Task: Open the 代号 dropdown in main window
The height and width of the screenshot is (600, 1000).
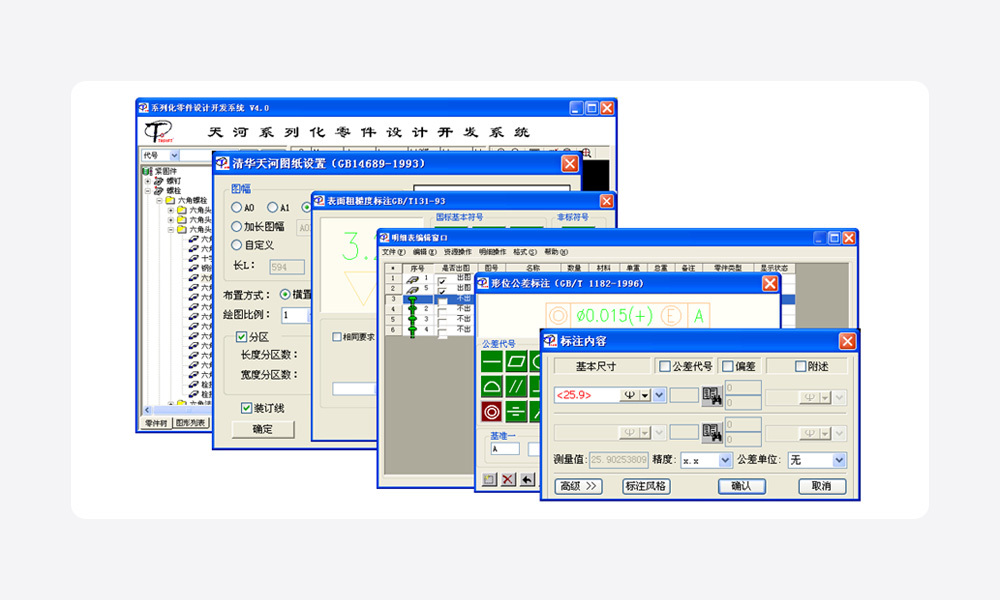Action: coord(174,155)
